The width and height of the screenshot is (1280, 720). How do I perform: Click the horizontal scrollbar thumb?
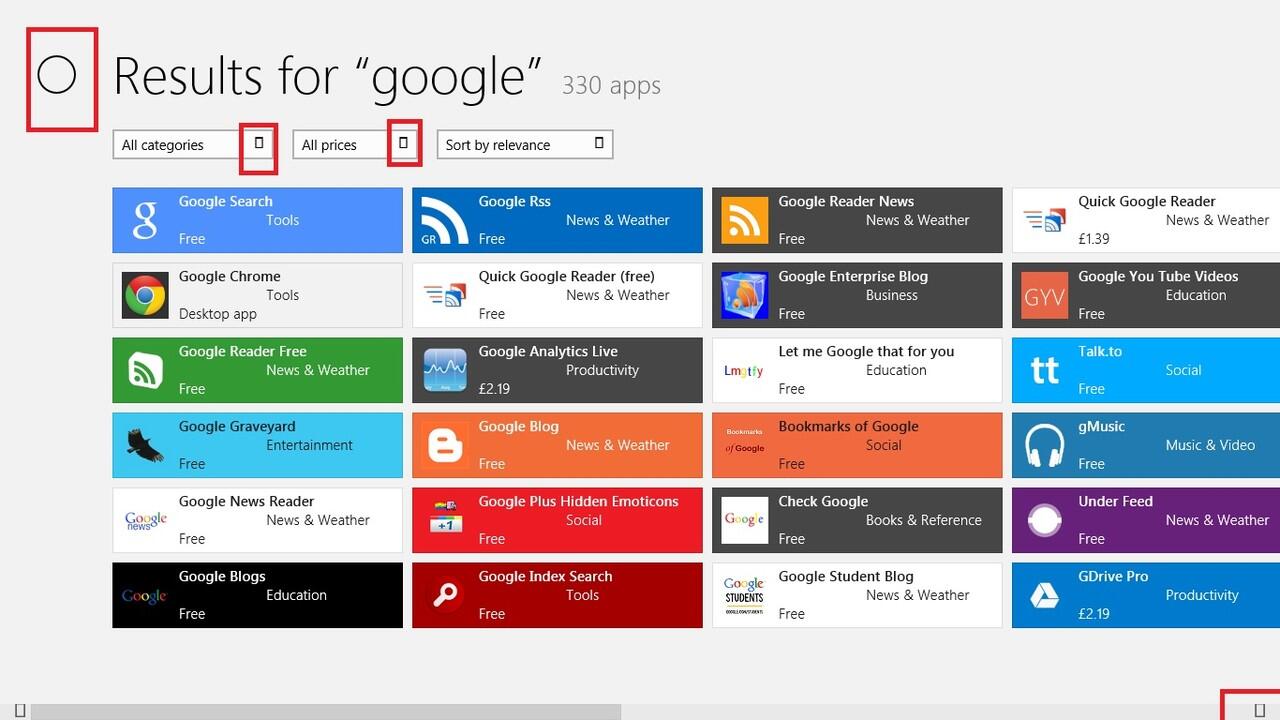326,711
